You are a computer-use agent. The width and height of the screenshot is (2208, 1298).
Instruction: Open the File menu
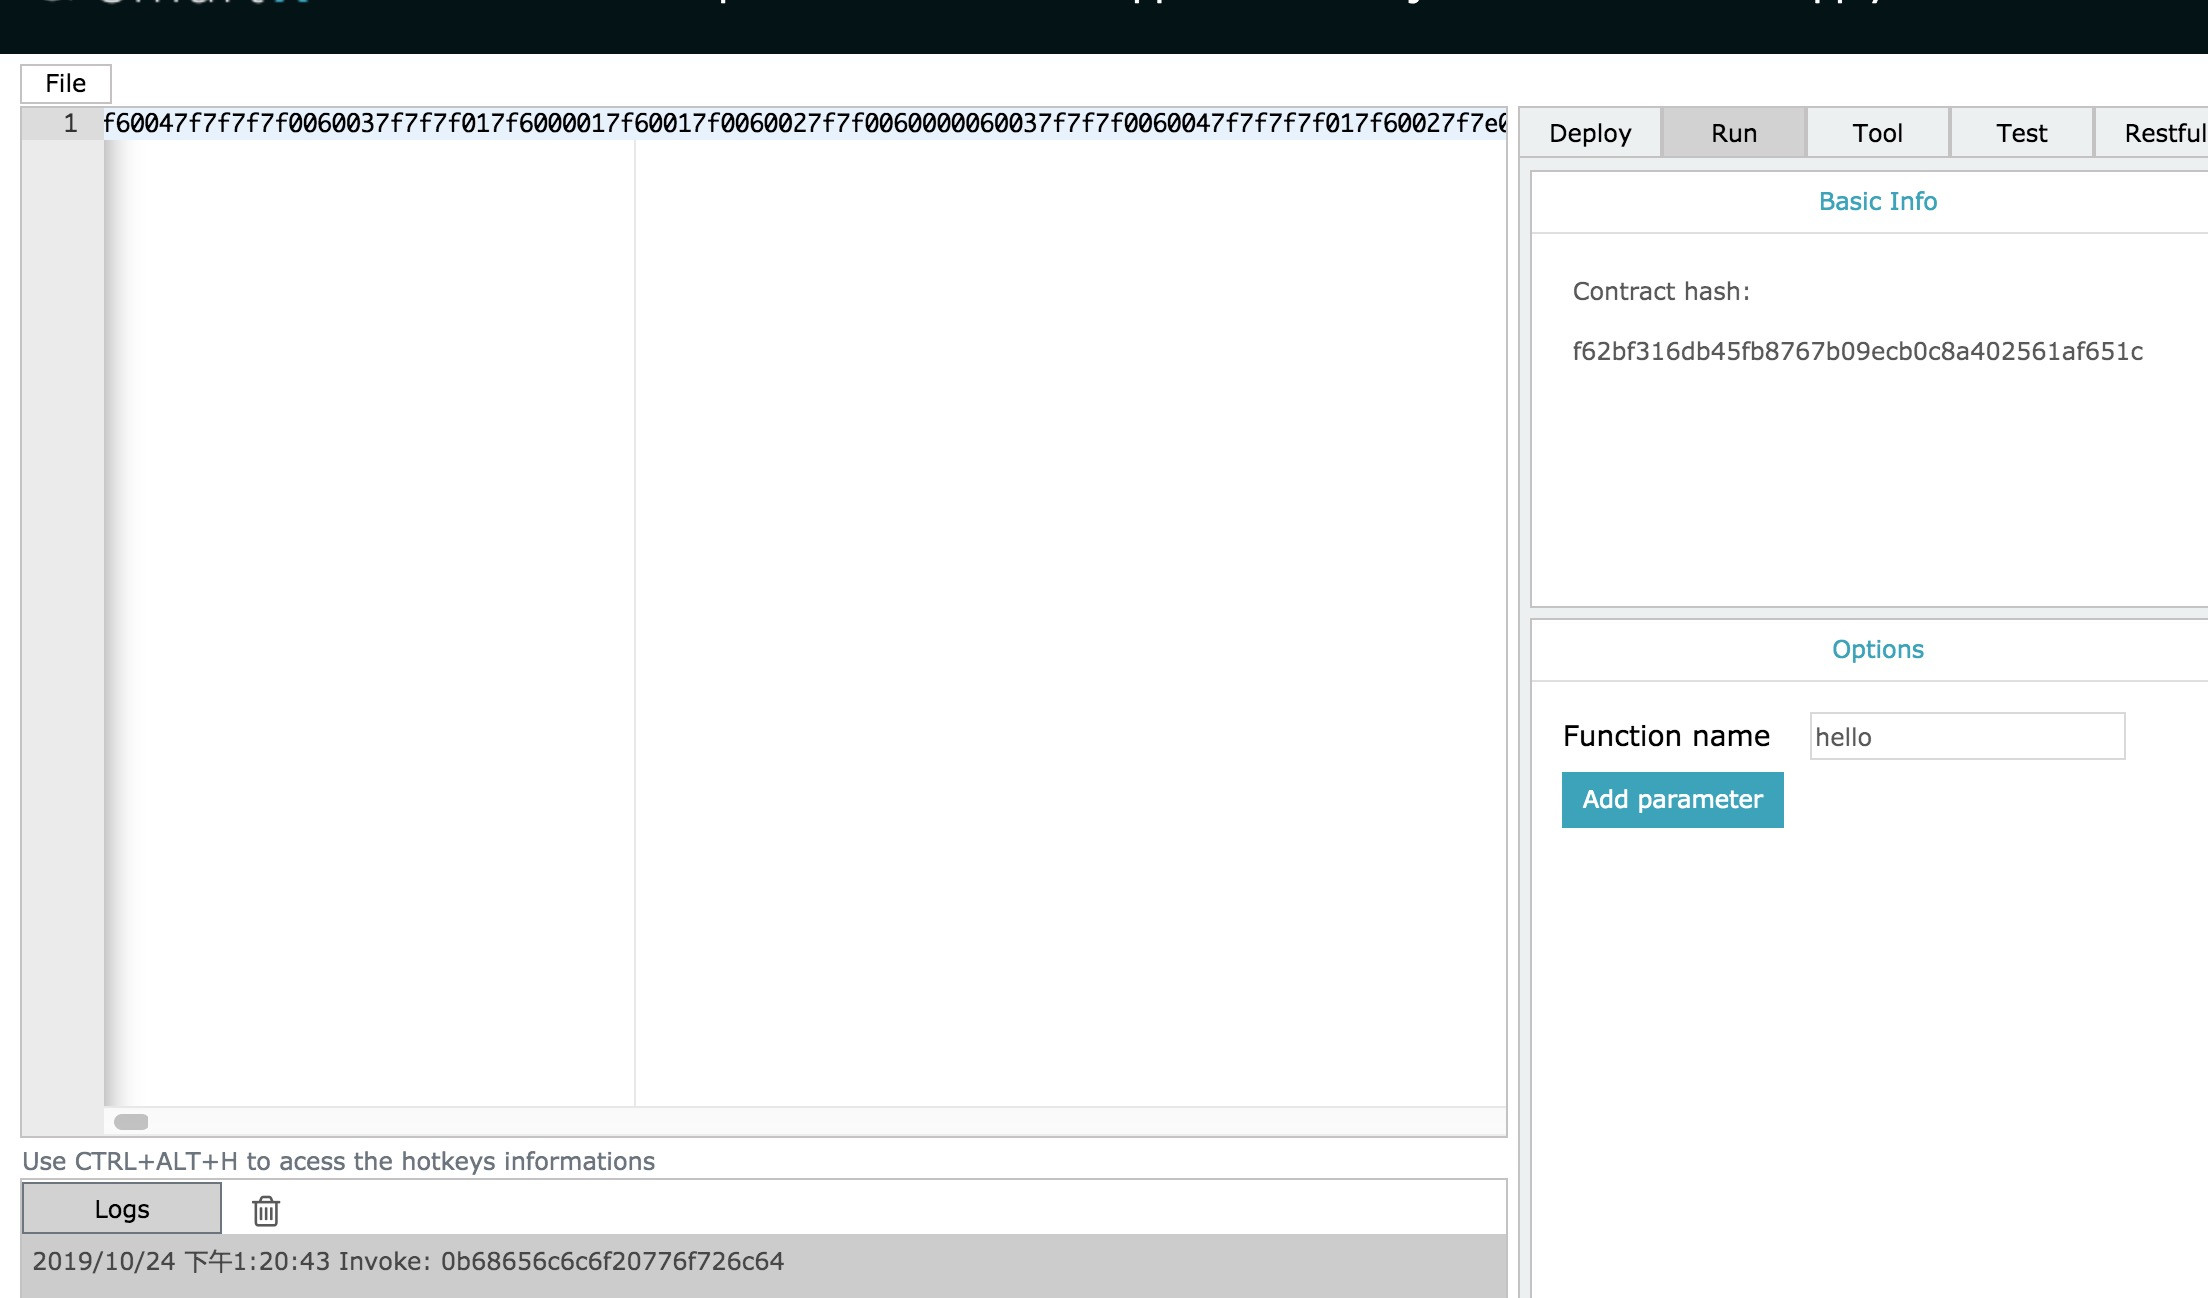66,83
